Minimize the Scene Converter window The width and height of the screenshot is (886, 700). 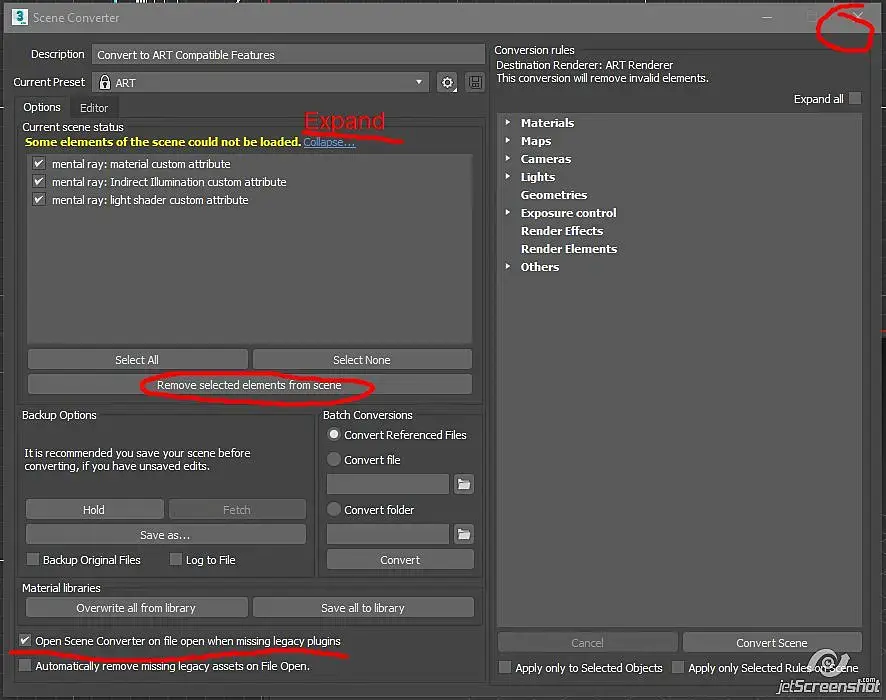[x=767, y=18]
